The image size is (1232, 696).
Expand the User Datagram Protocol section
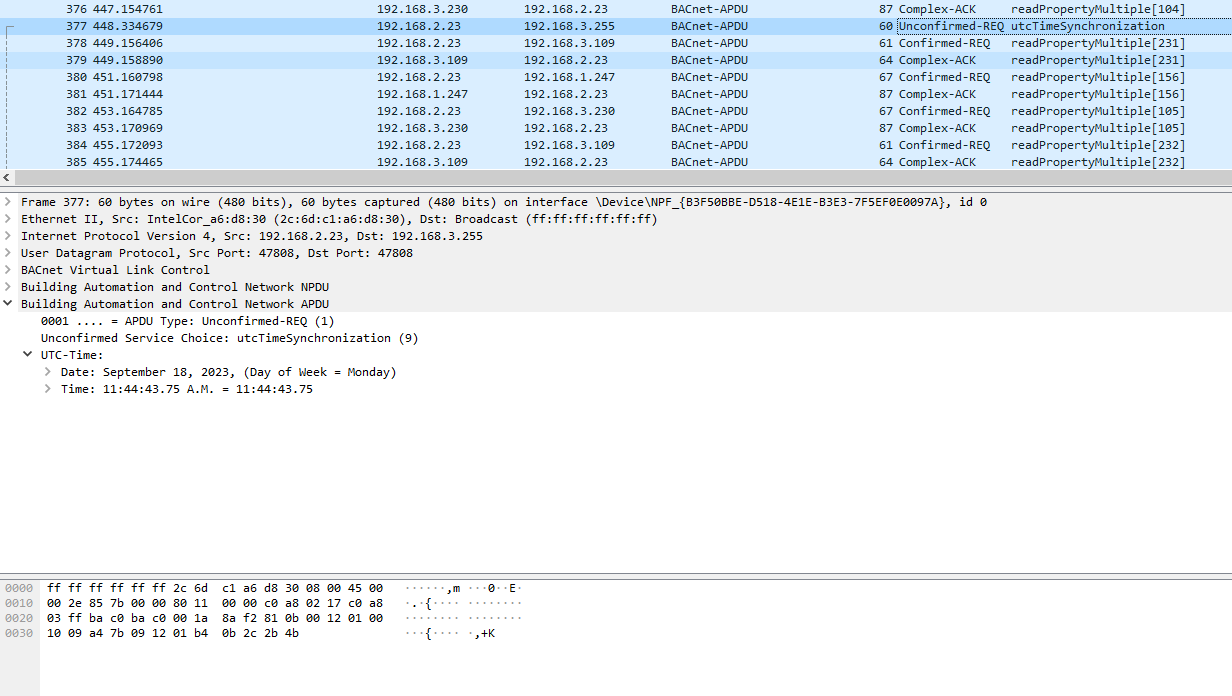pyautogui.click(x=9, y=253)
